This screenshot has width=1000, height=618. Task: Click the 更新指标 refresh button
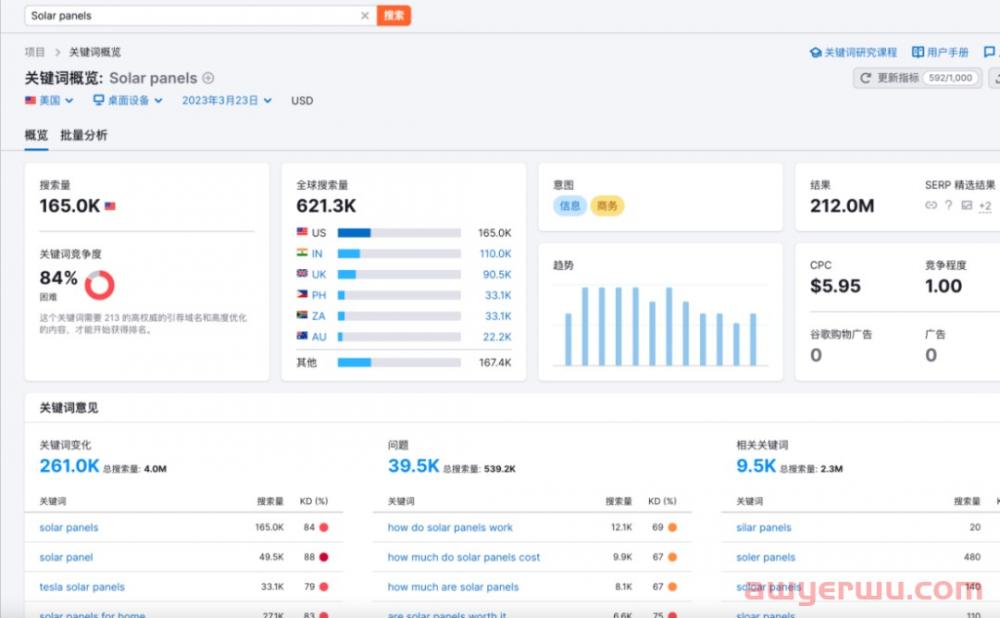click(918, 78)
